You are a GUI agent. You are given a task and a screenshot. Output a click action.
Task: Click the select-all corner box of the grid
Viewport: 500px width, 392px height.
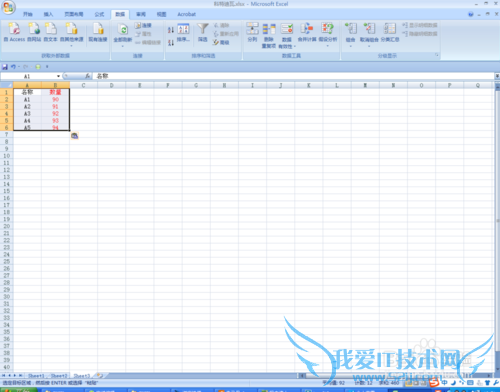coord(6,85)
